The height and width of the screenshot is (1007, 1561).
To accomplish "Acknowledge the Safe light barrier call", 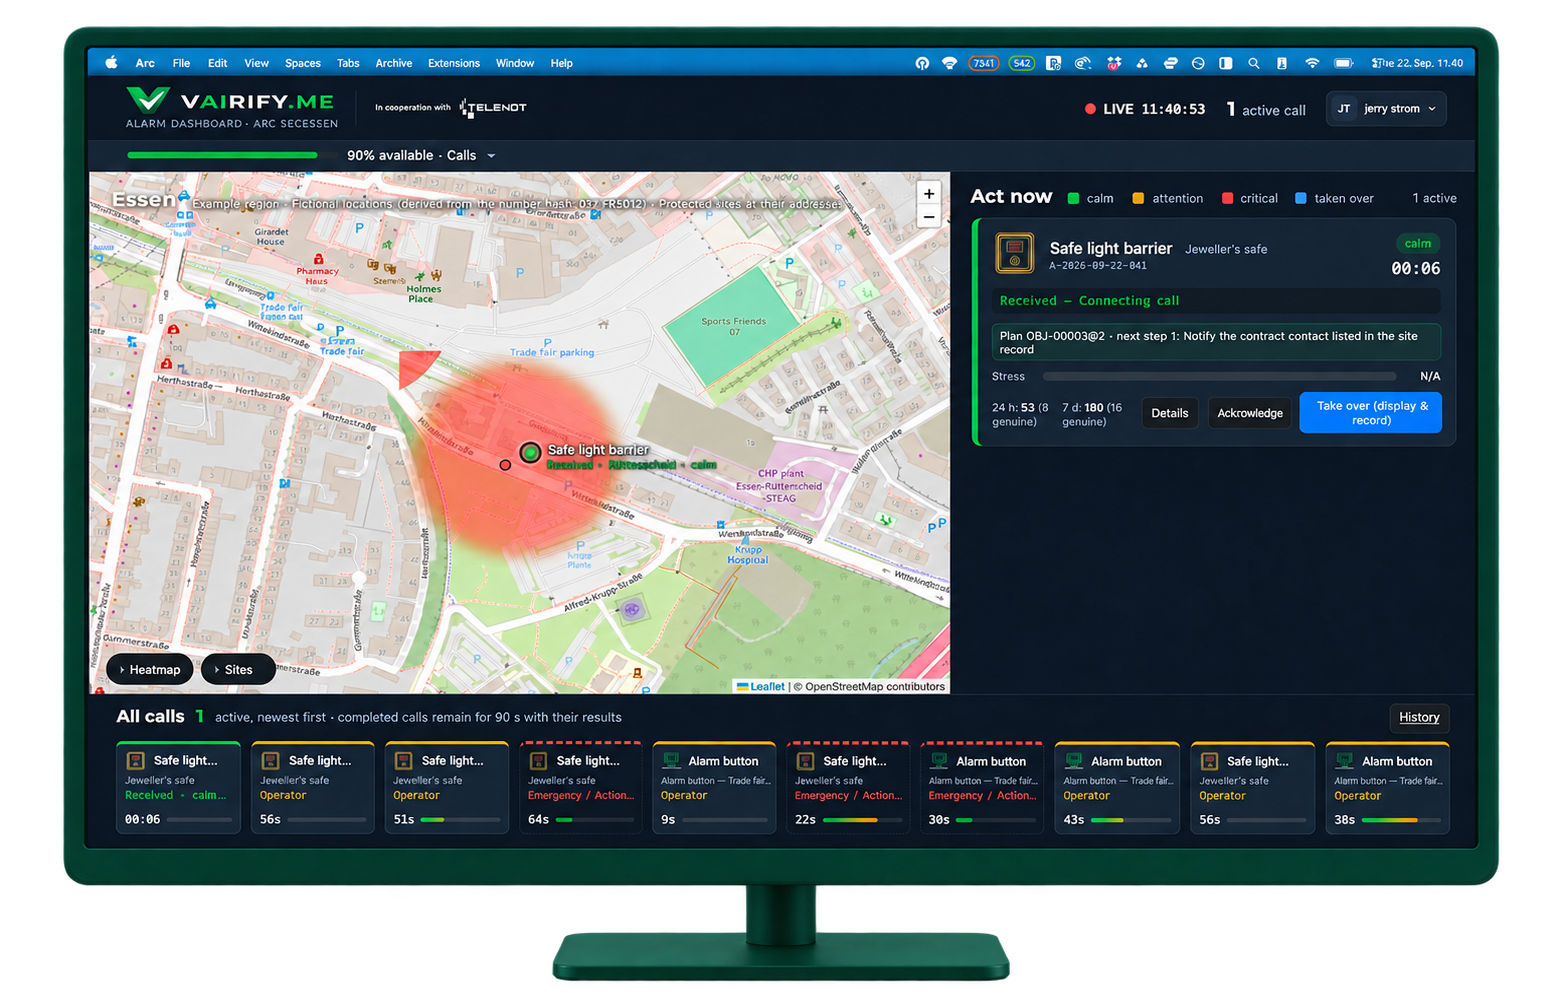I will point(1249,413).
